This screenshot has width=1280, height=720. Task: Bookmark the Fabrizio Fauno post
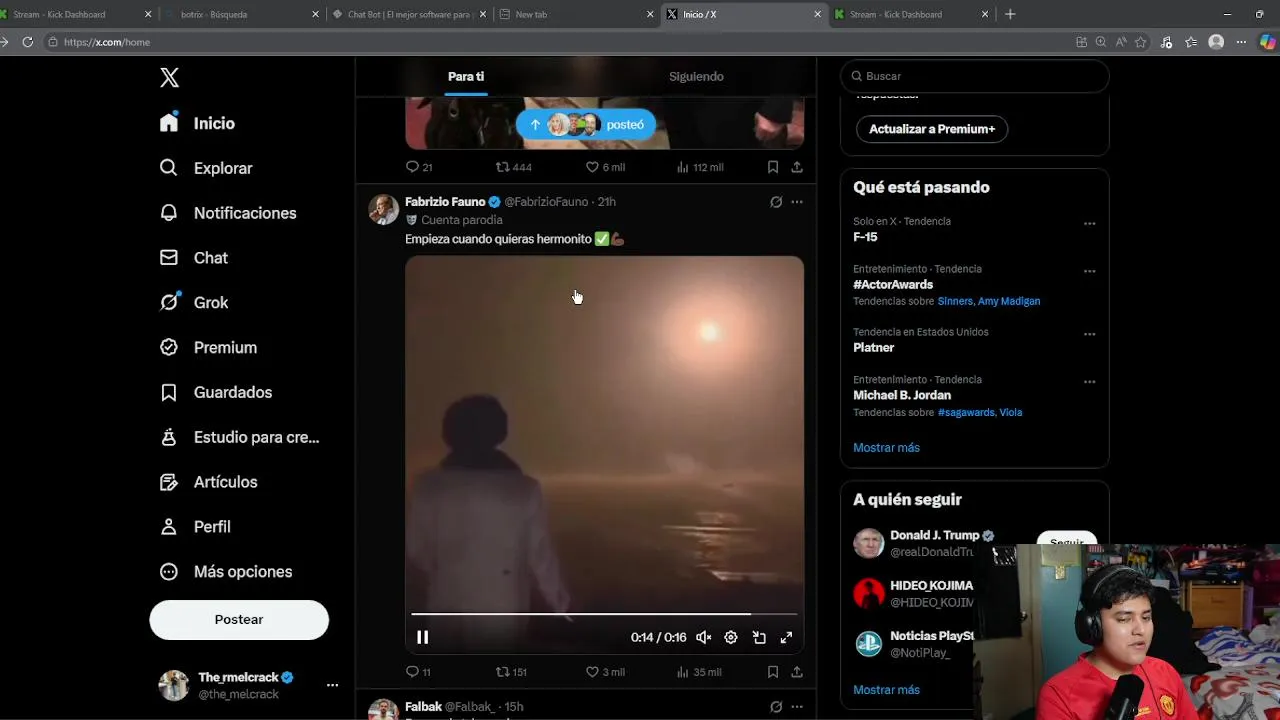[x=773, y=672]
